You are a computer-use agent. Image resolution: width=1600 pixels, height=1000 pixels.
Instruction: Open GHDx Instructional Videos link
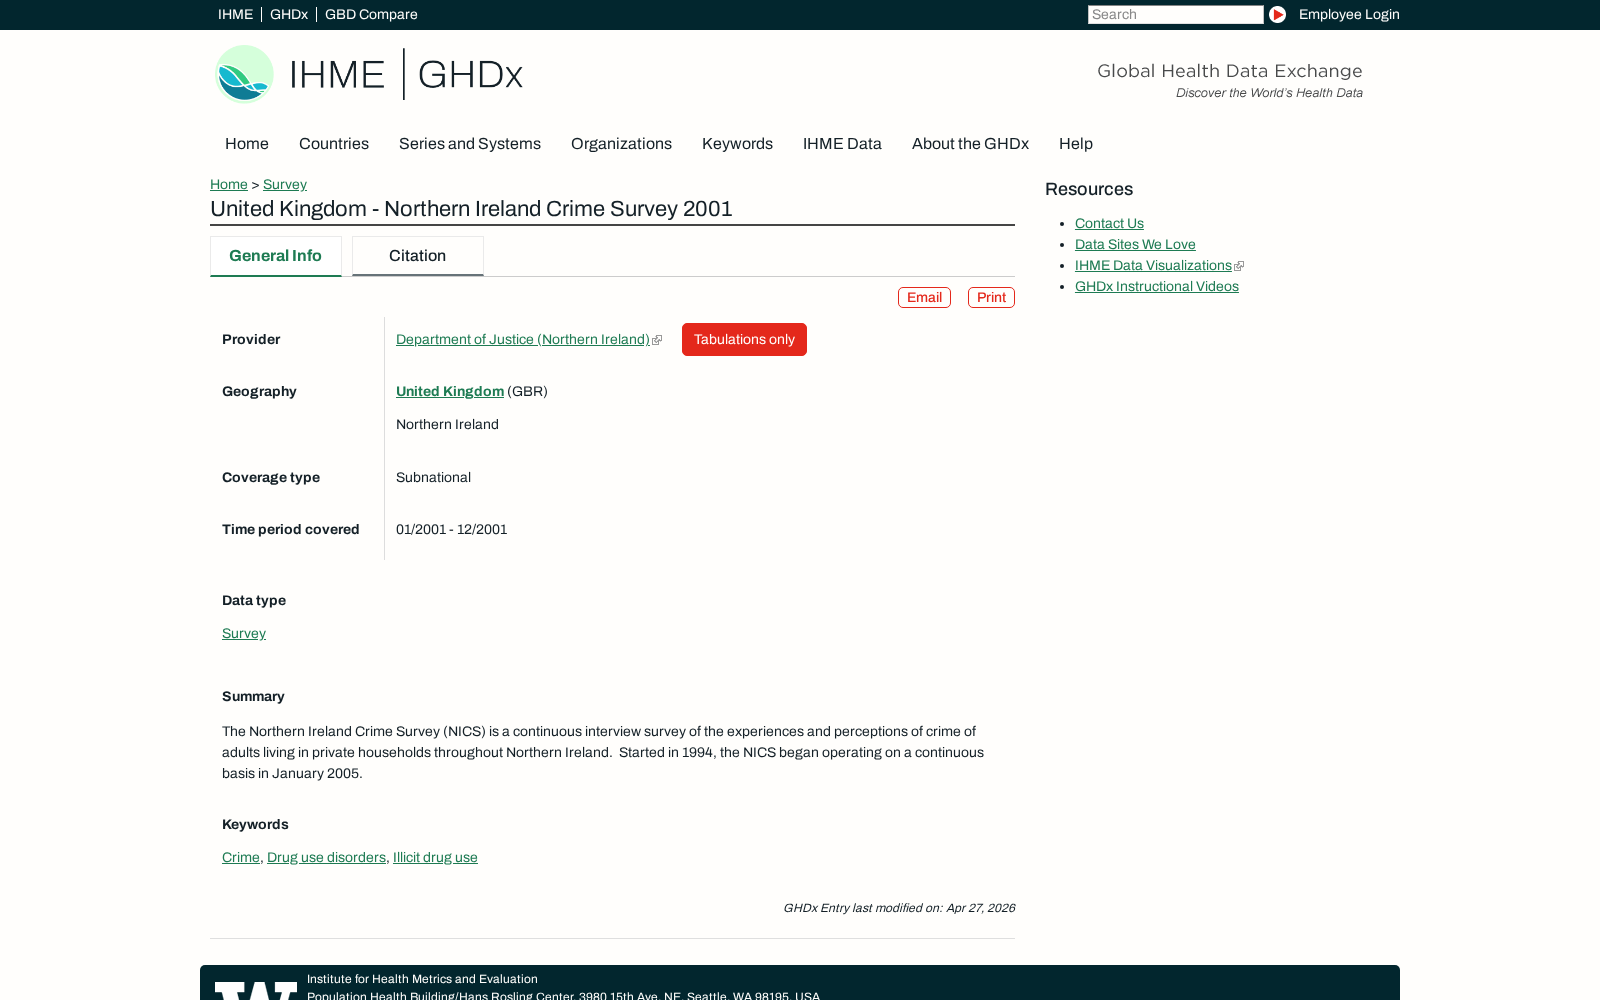pos(1157,286)
